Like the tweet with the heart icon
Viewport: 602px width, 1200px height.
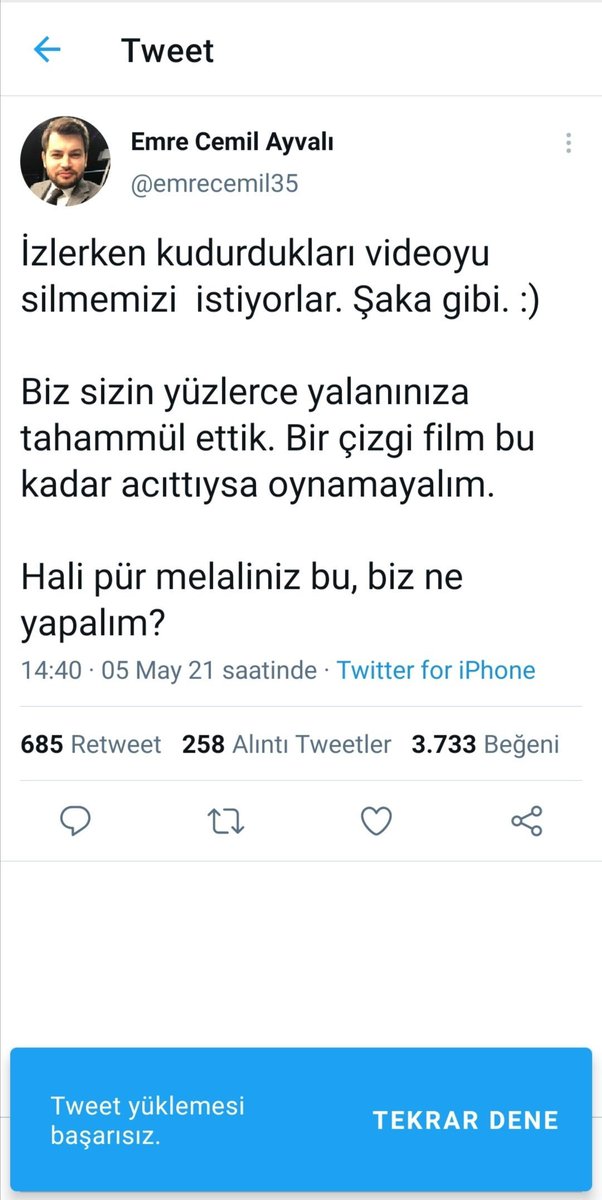(376, 821)
